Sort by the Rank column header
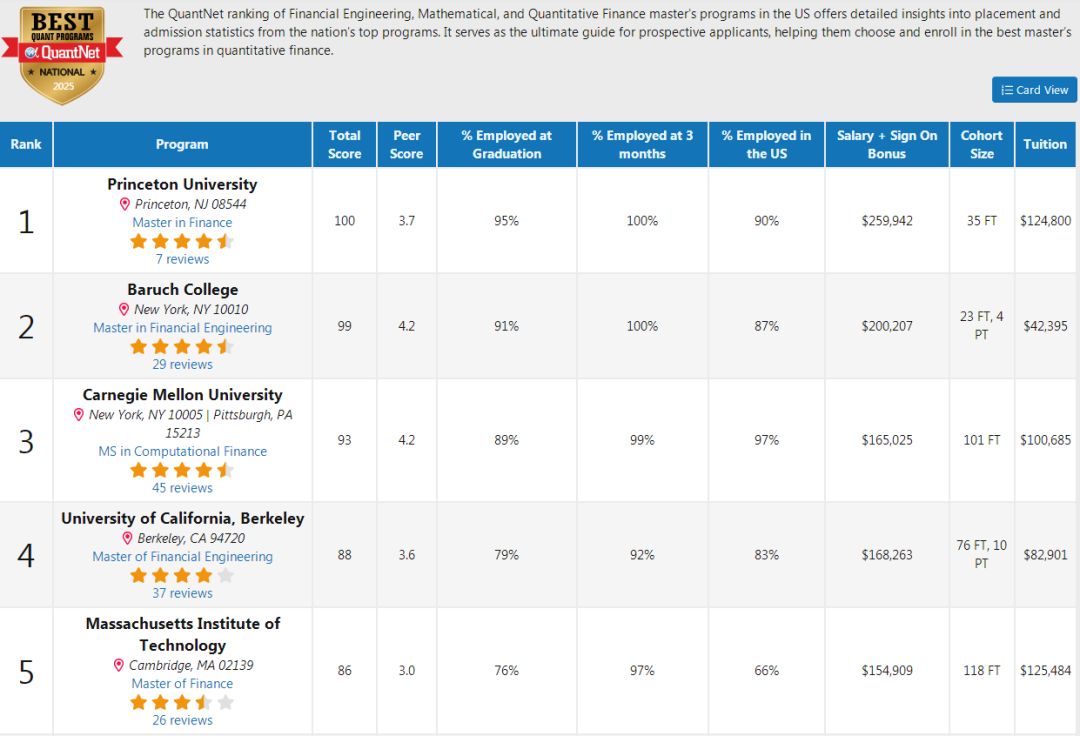 point(26,145)
